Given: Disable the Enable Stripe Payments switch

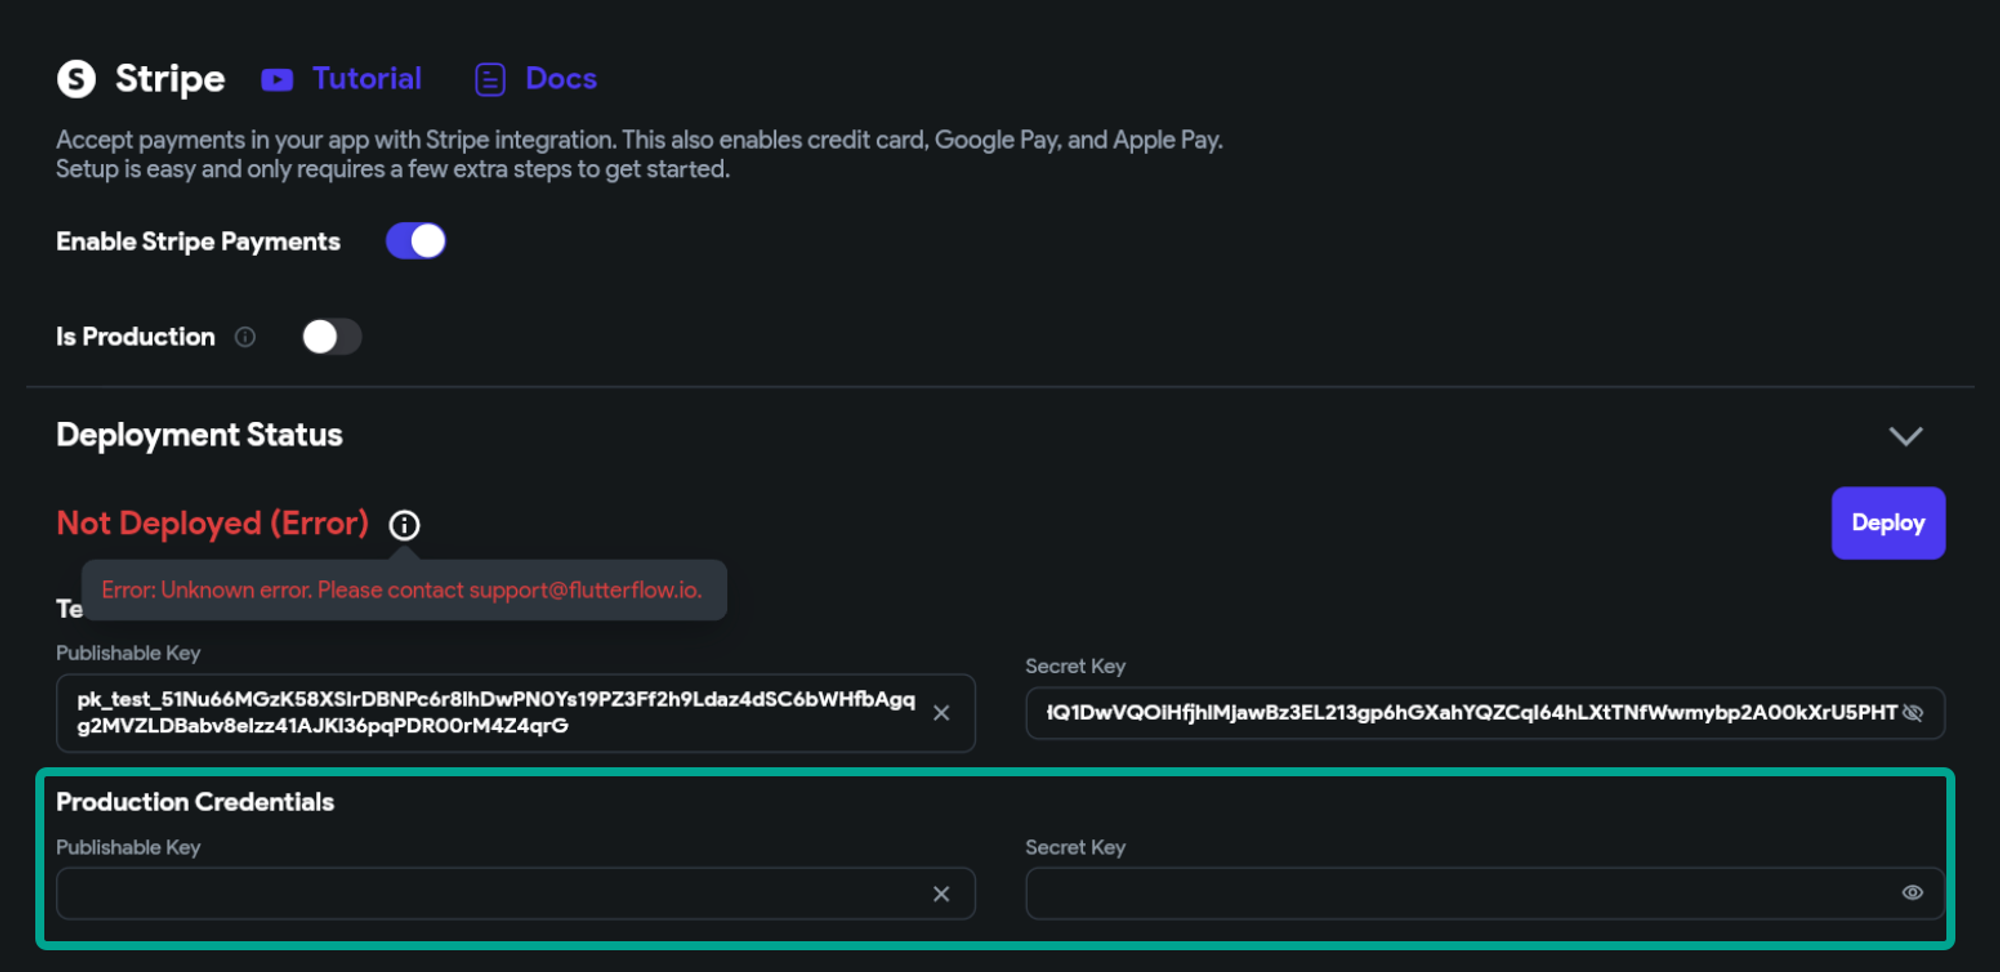Looking at the screenshot, I should tap(416, 241).
